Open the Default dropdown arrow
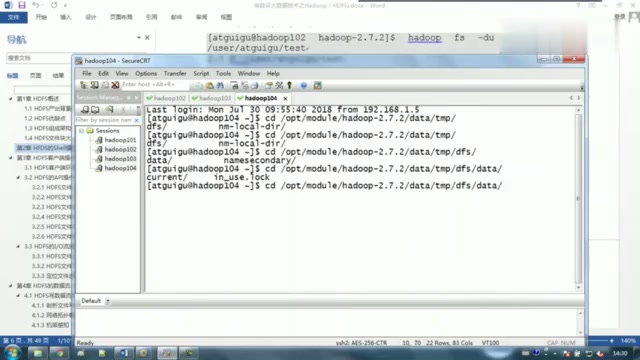Viewport: 640px width, 360px height. [108, 301]
